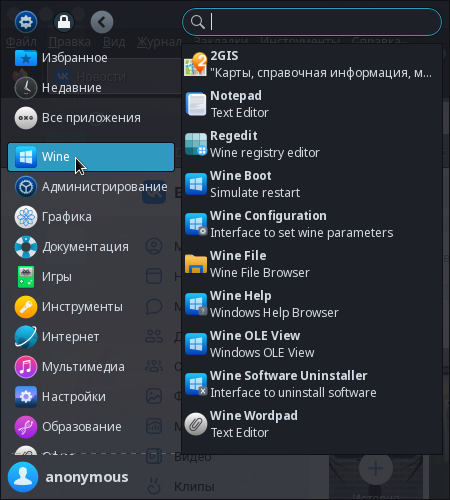Focus the application search field

tap(312, 22)
